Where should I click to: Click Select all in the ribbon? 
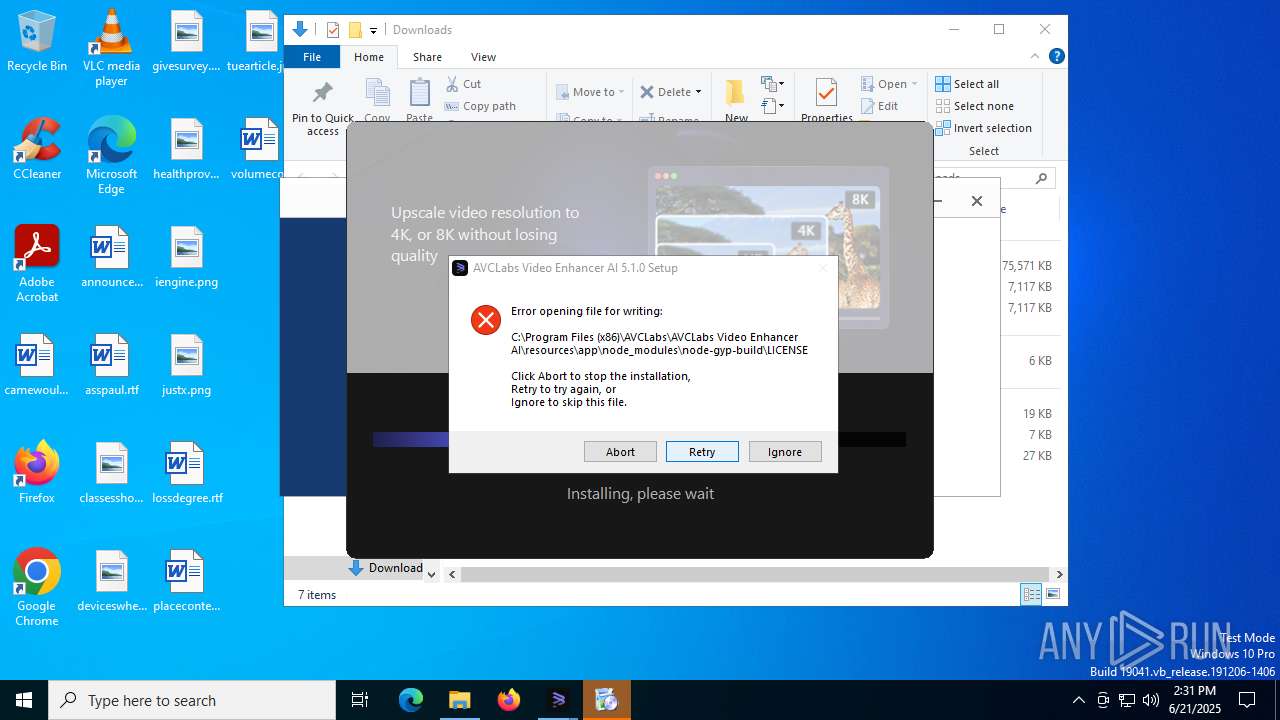pyautogui.click(x=967, y=84)
